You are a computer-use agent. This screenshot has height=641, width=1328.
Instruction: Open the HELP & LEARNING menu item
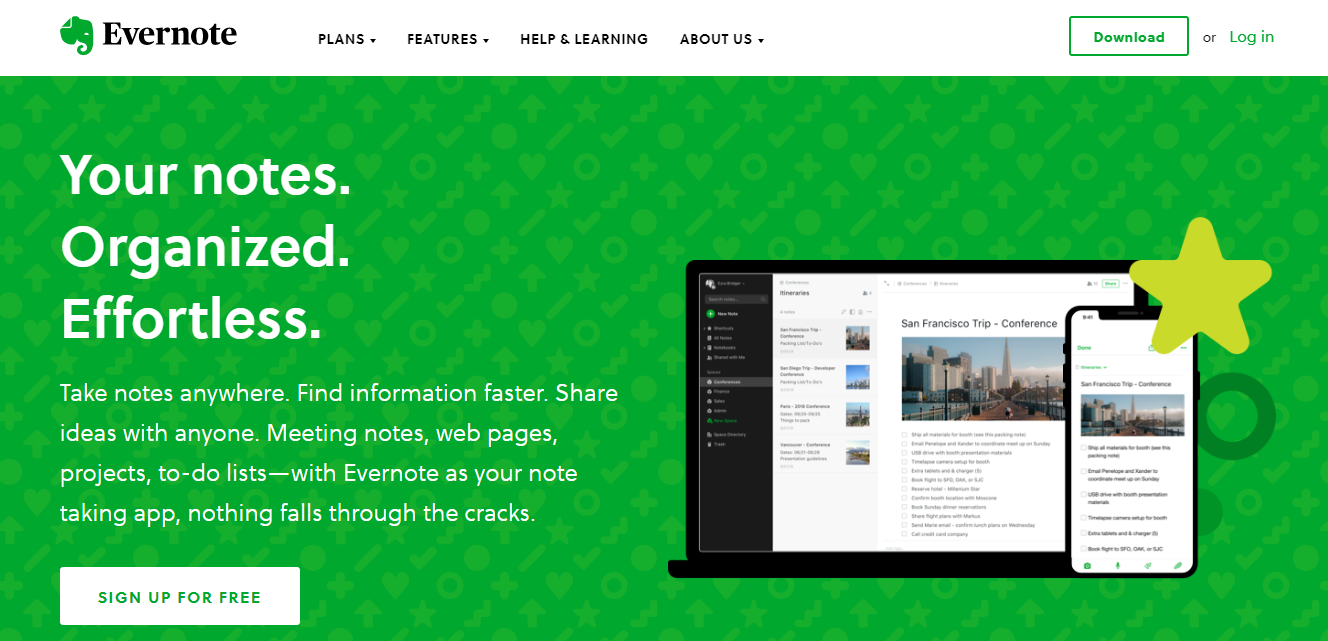pyautogui.click(x=584, y=39)
